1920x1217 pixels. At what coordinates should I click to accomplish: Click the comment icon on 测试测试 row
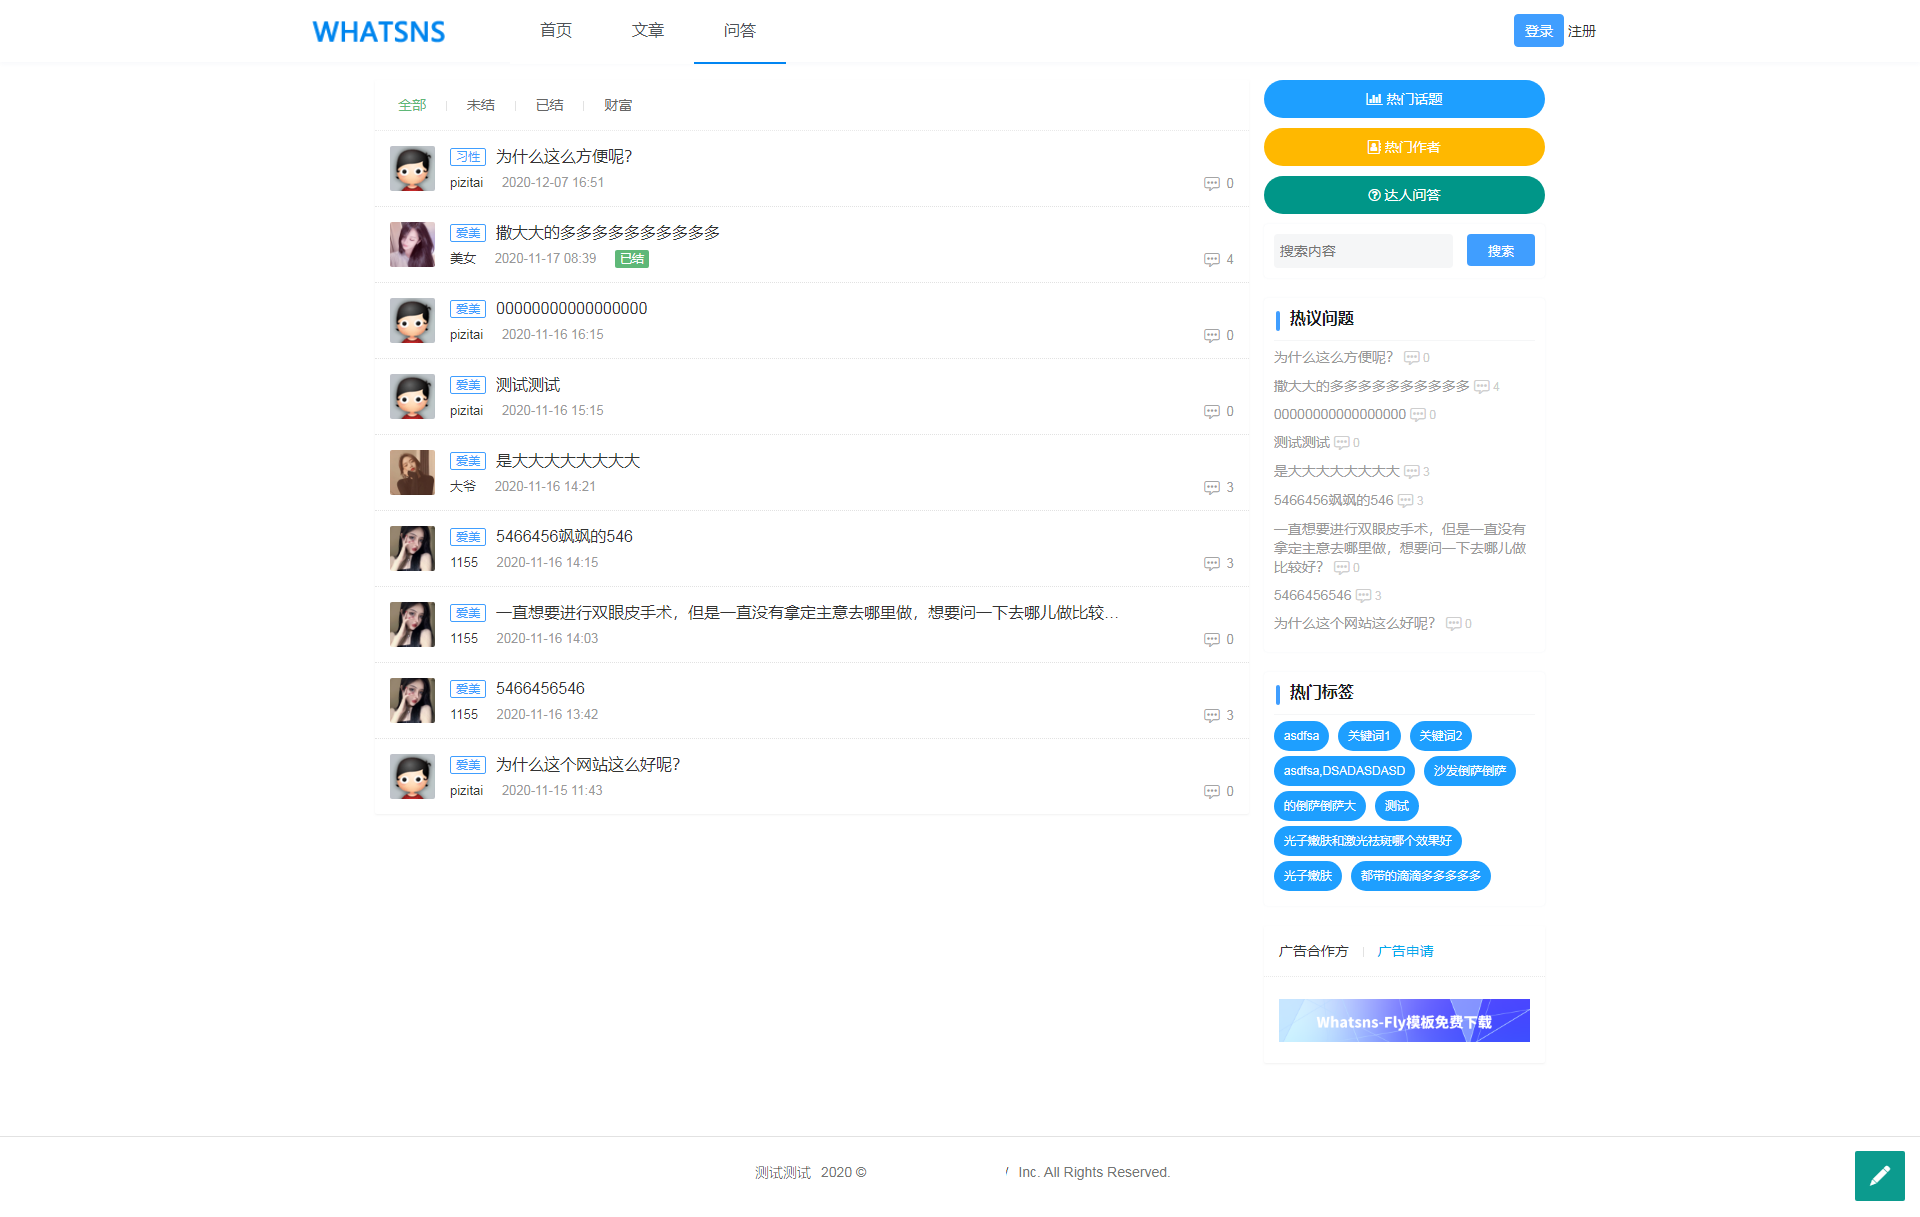(1211, 411)
